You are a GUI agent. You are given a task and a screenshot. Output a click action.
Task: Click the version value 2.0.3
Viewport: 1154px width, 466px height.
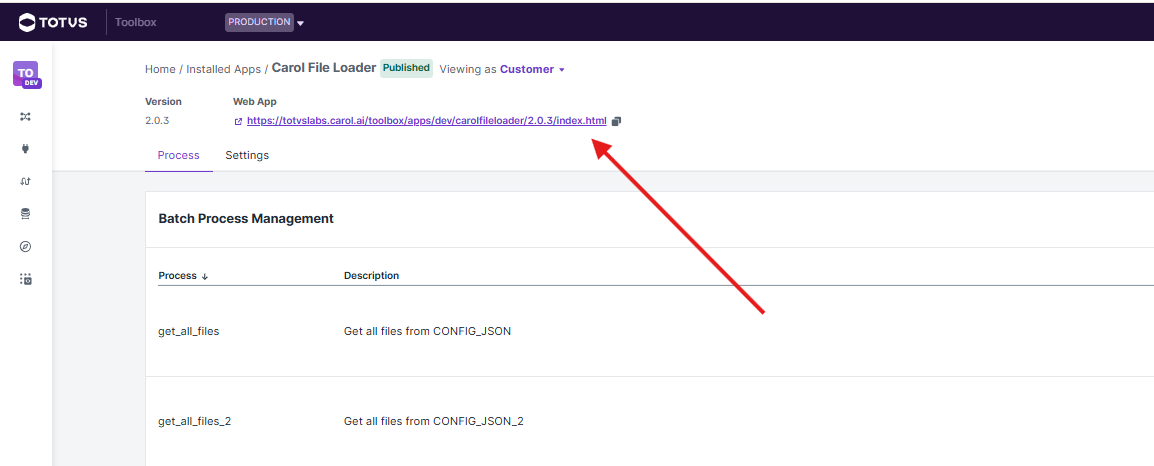(x=157, y=121)
